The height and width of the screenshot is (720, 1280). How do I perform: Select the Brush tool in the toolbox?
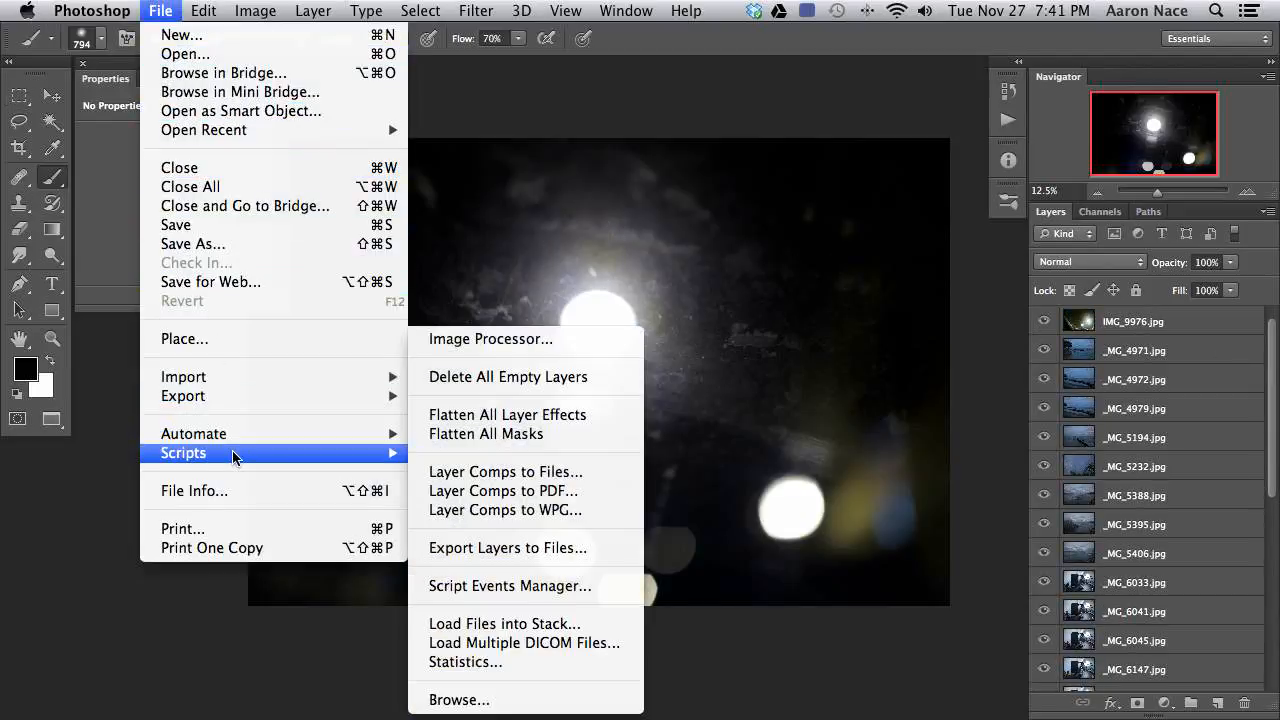tap(52, 177)
